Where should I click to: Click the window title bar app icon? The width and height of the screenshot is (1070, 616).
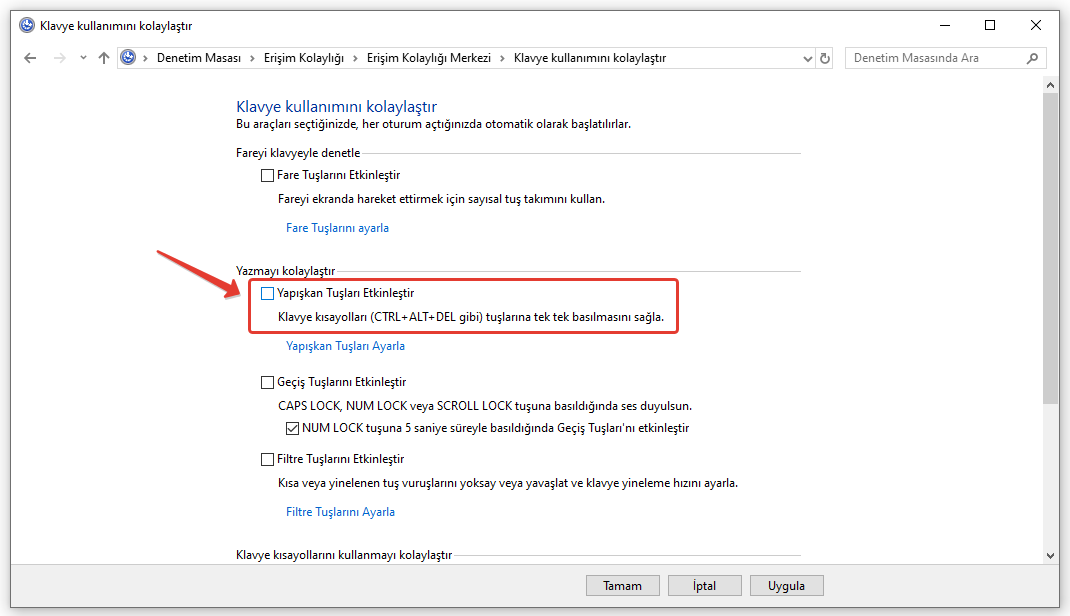pos(27,25)
